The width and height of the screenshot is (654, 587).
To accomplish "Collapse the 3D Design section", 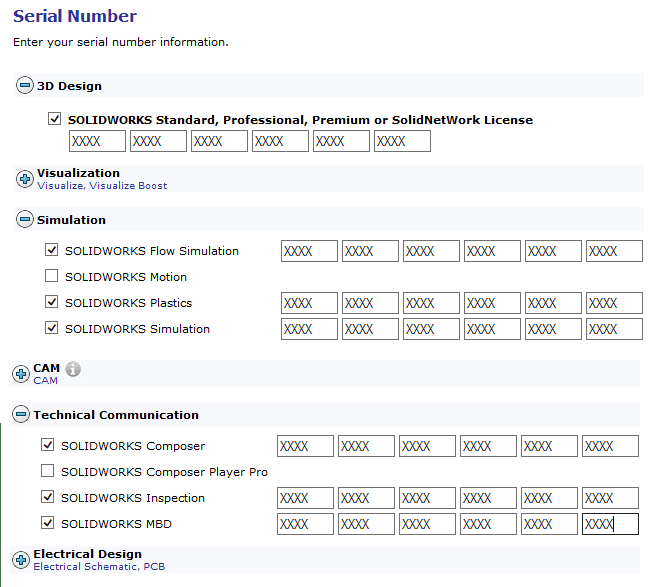I will pyautogui.click(x=25, y=86).
